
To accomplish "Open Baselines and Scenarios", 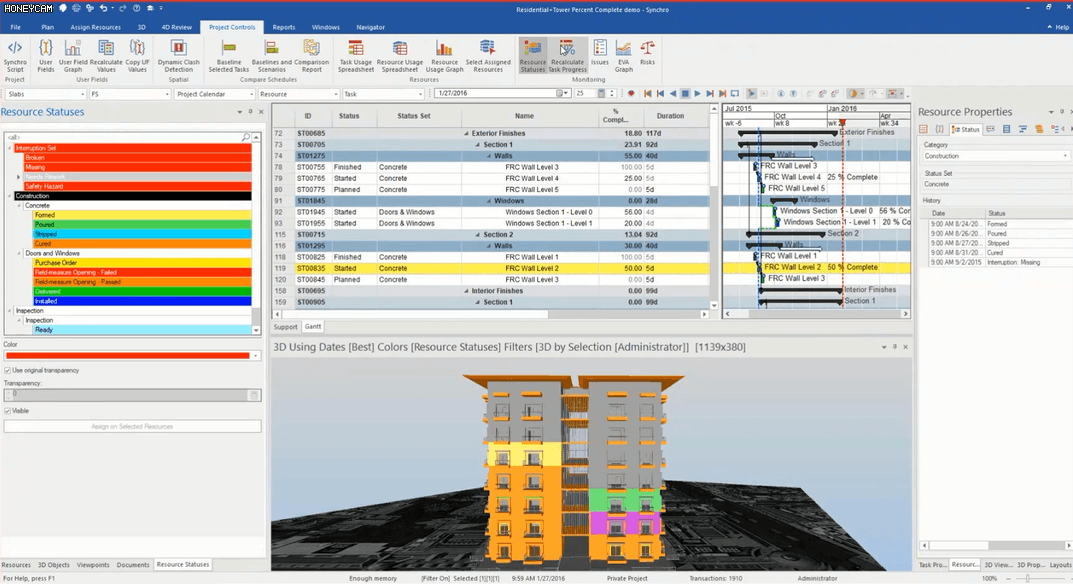I will click(x=272, y=55).
